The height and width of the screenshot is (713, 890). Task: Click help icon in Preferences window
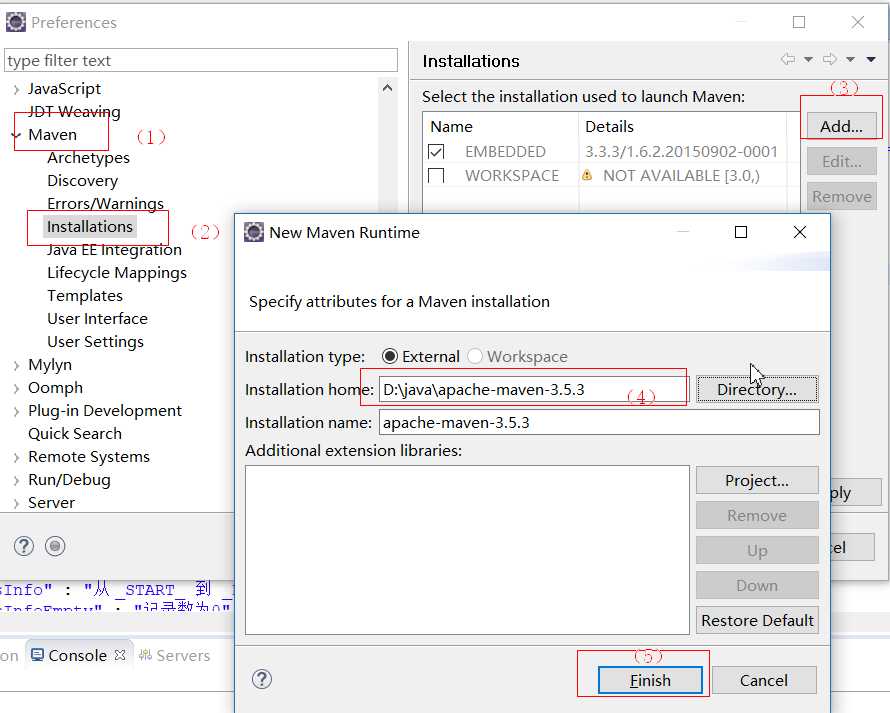(x=24, y=546)
